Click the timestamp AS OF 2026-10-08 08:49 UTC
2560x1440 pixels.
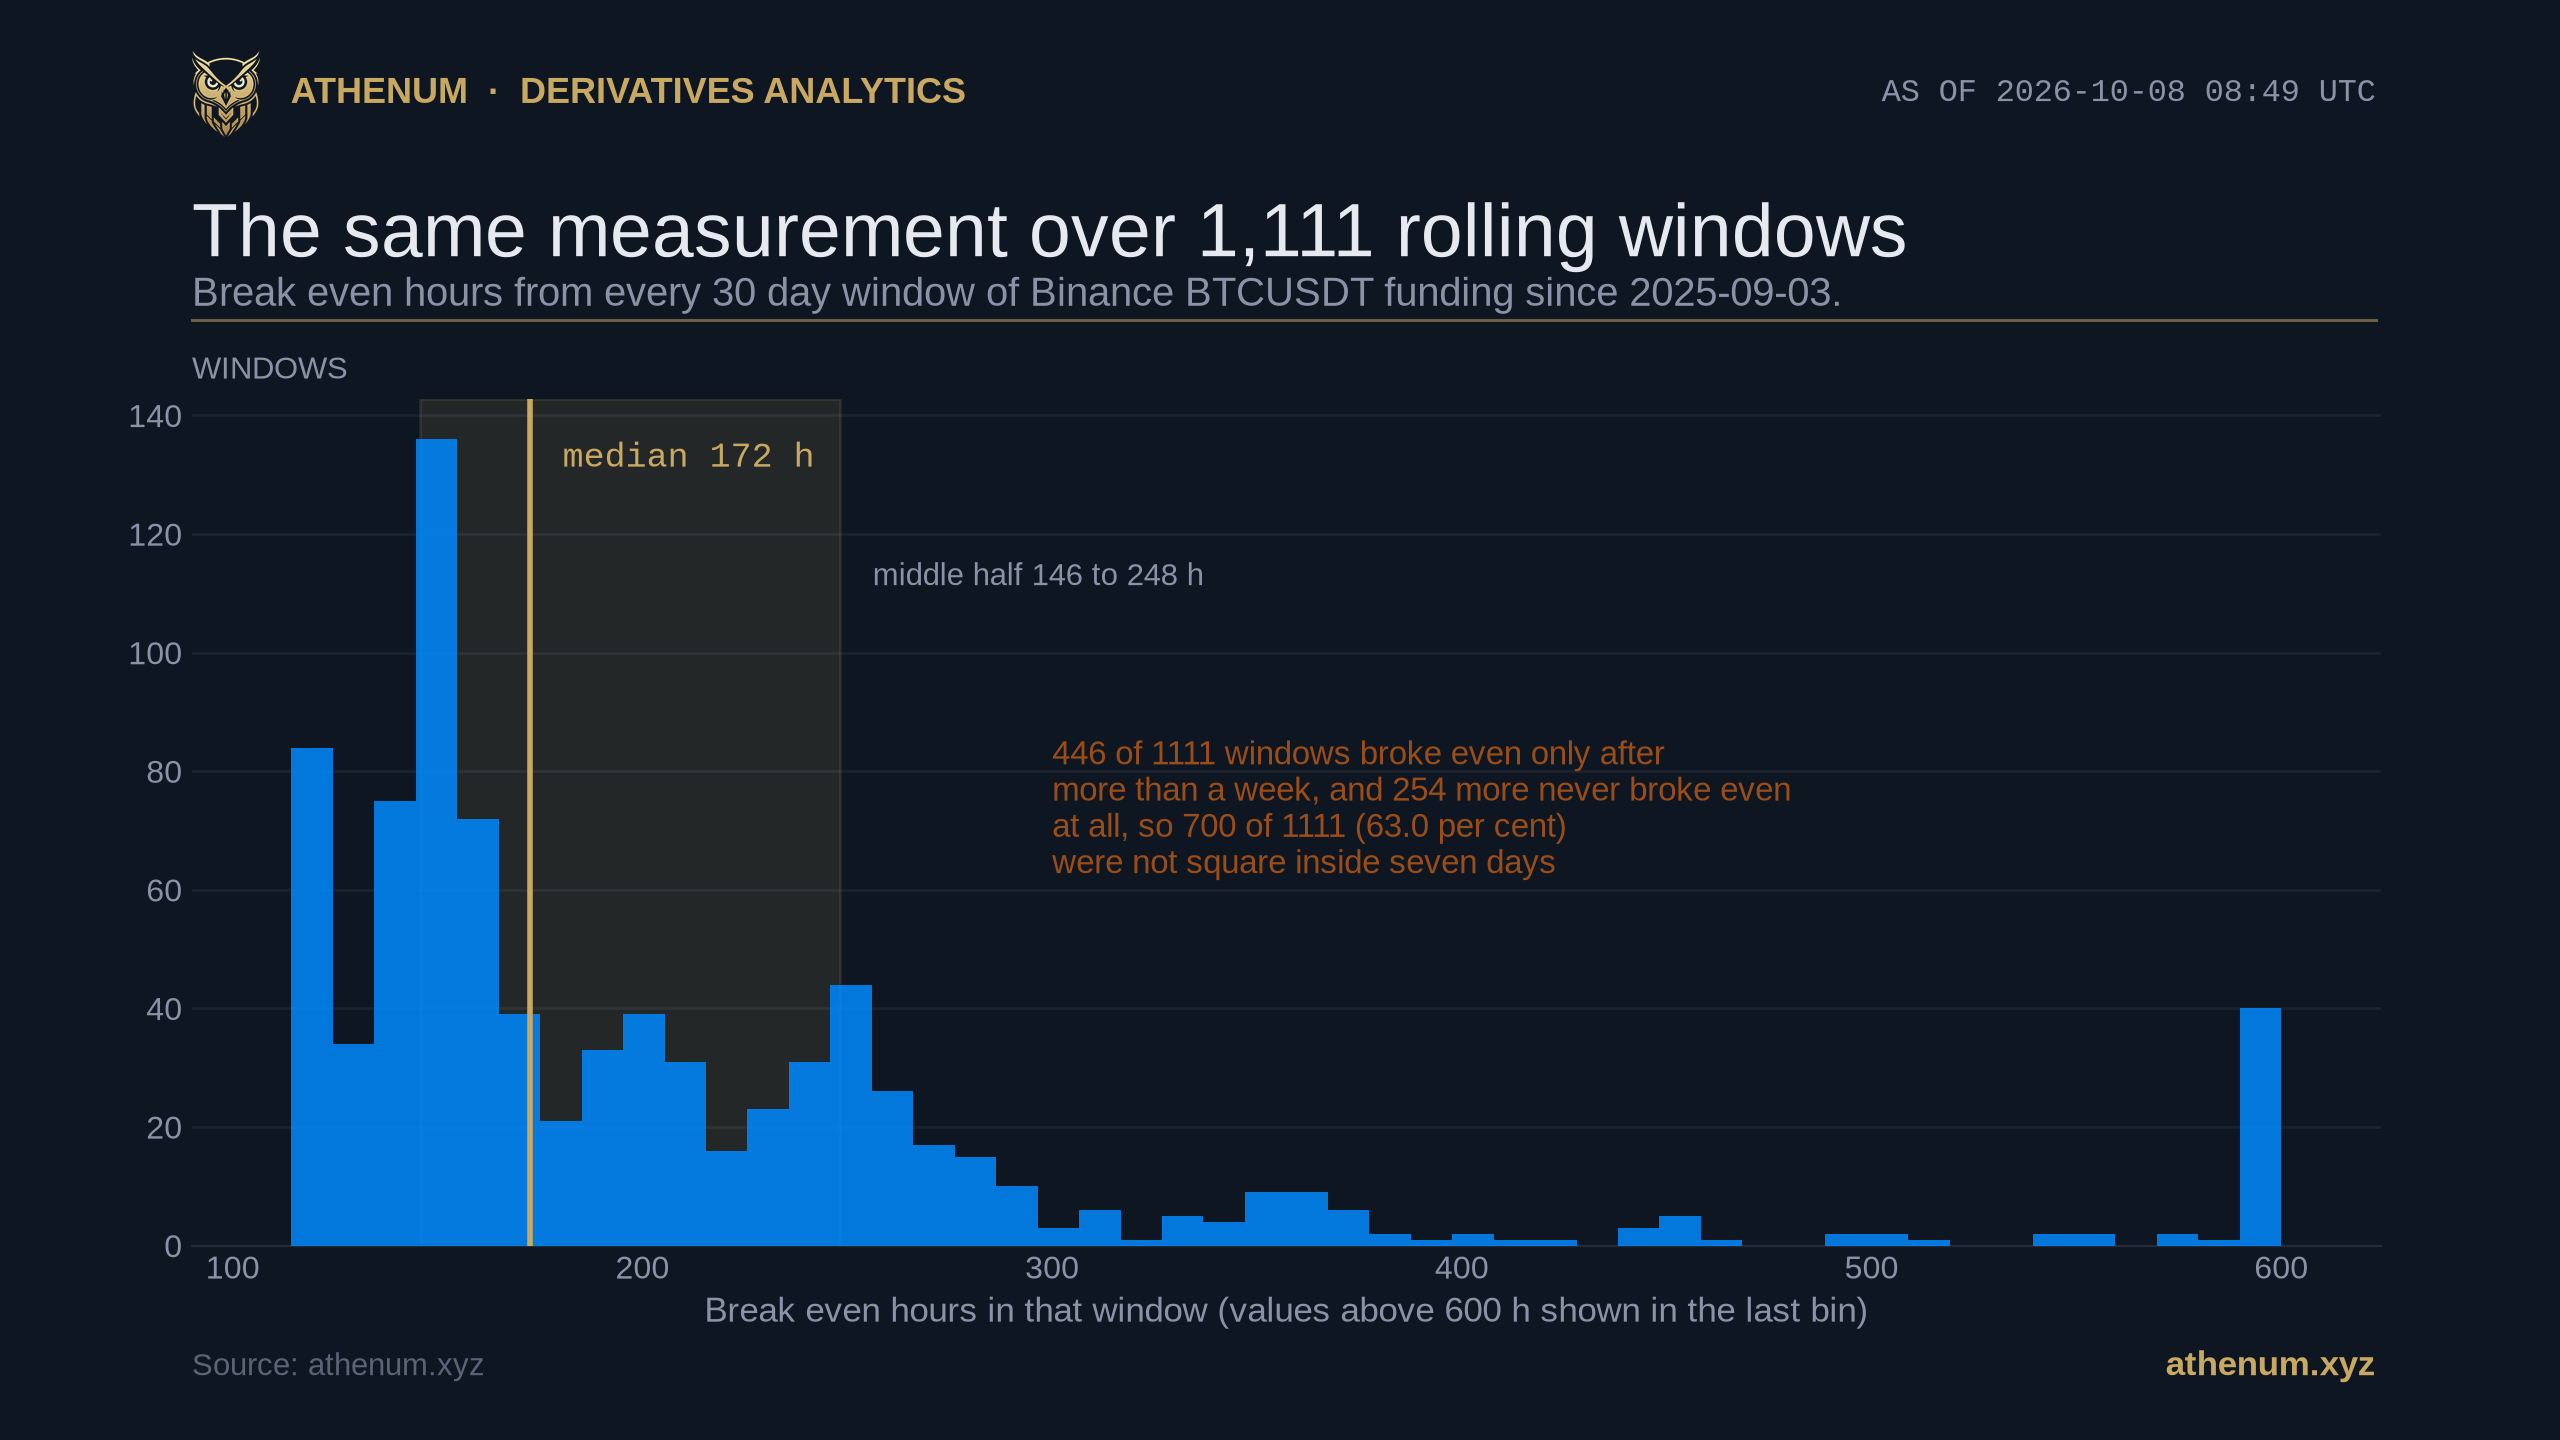click(x=2128, y=92)
